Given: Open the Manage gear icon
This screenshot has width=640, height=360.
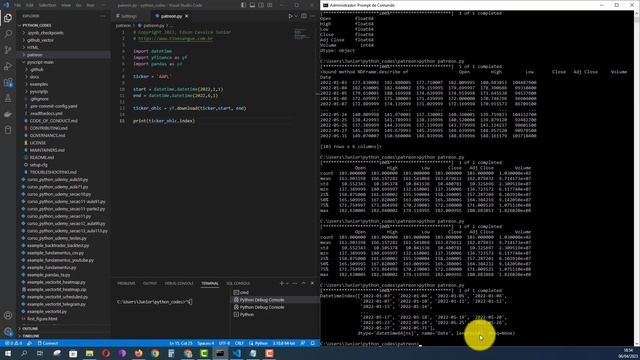Looking at the screenshot, I should [8, 331].
